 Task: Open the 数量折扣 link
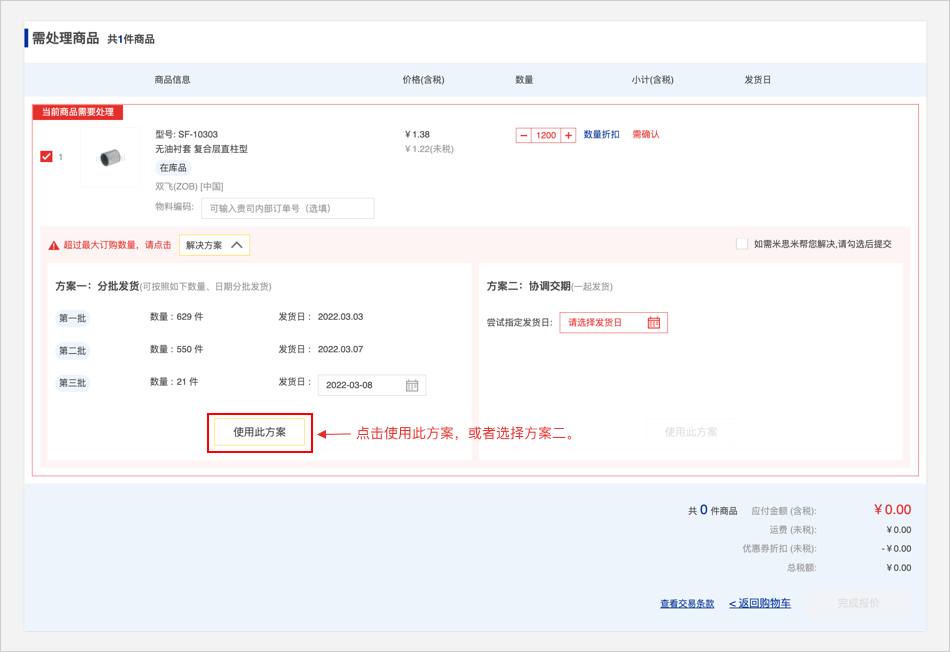[x=601, y=135]
